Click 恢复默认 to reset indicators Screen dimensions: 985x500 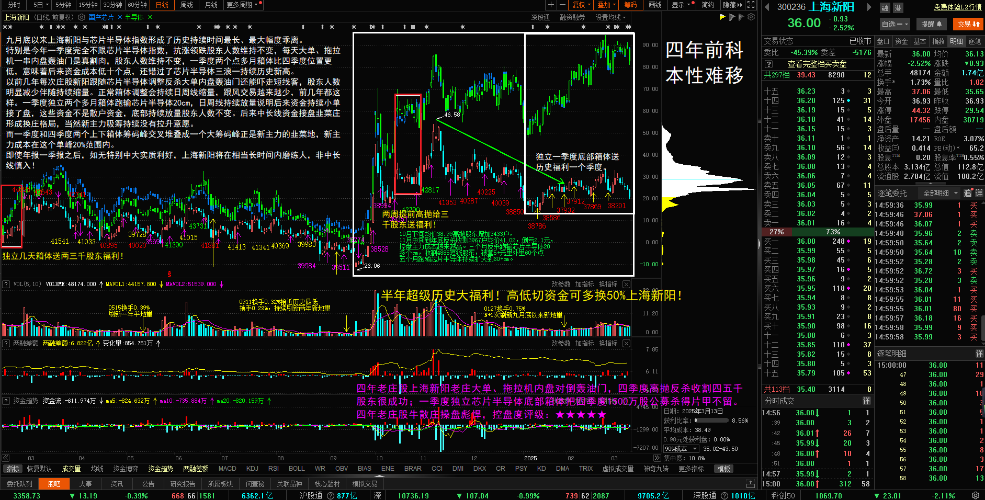coord(40,469)
